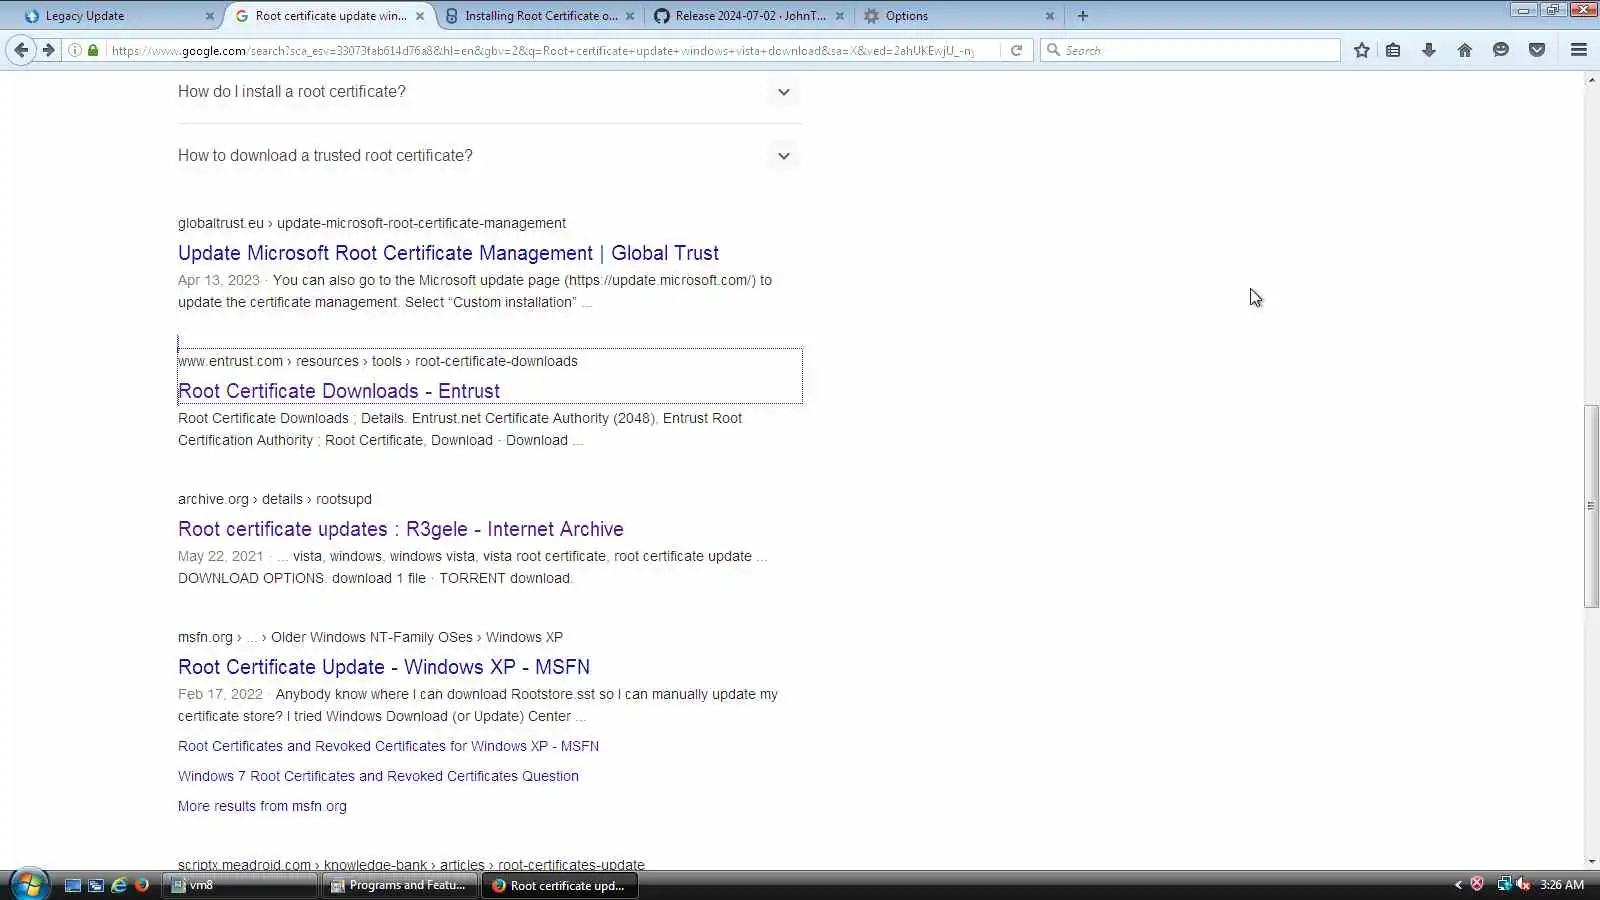Screen dimensions: 1600x900
Task: Close the Installing Root Certificate tab
Action: [630, 16]
